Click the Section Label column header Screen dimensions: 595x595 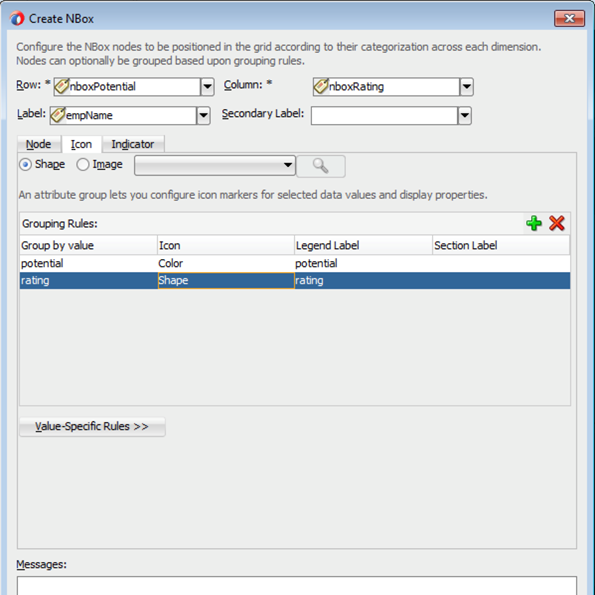(x=501, y=245)
